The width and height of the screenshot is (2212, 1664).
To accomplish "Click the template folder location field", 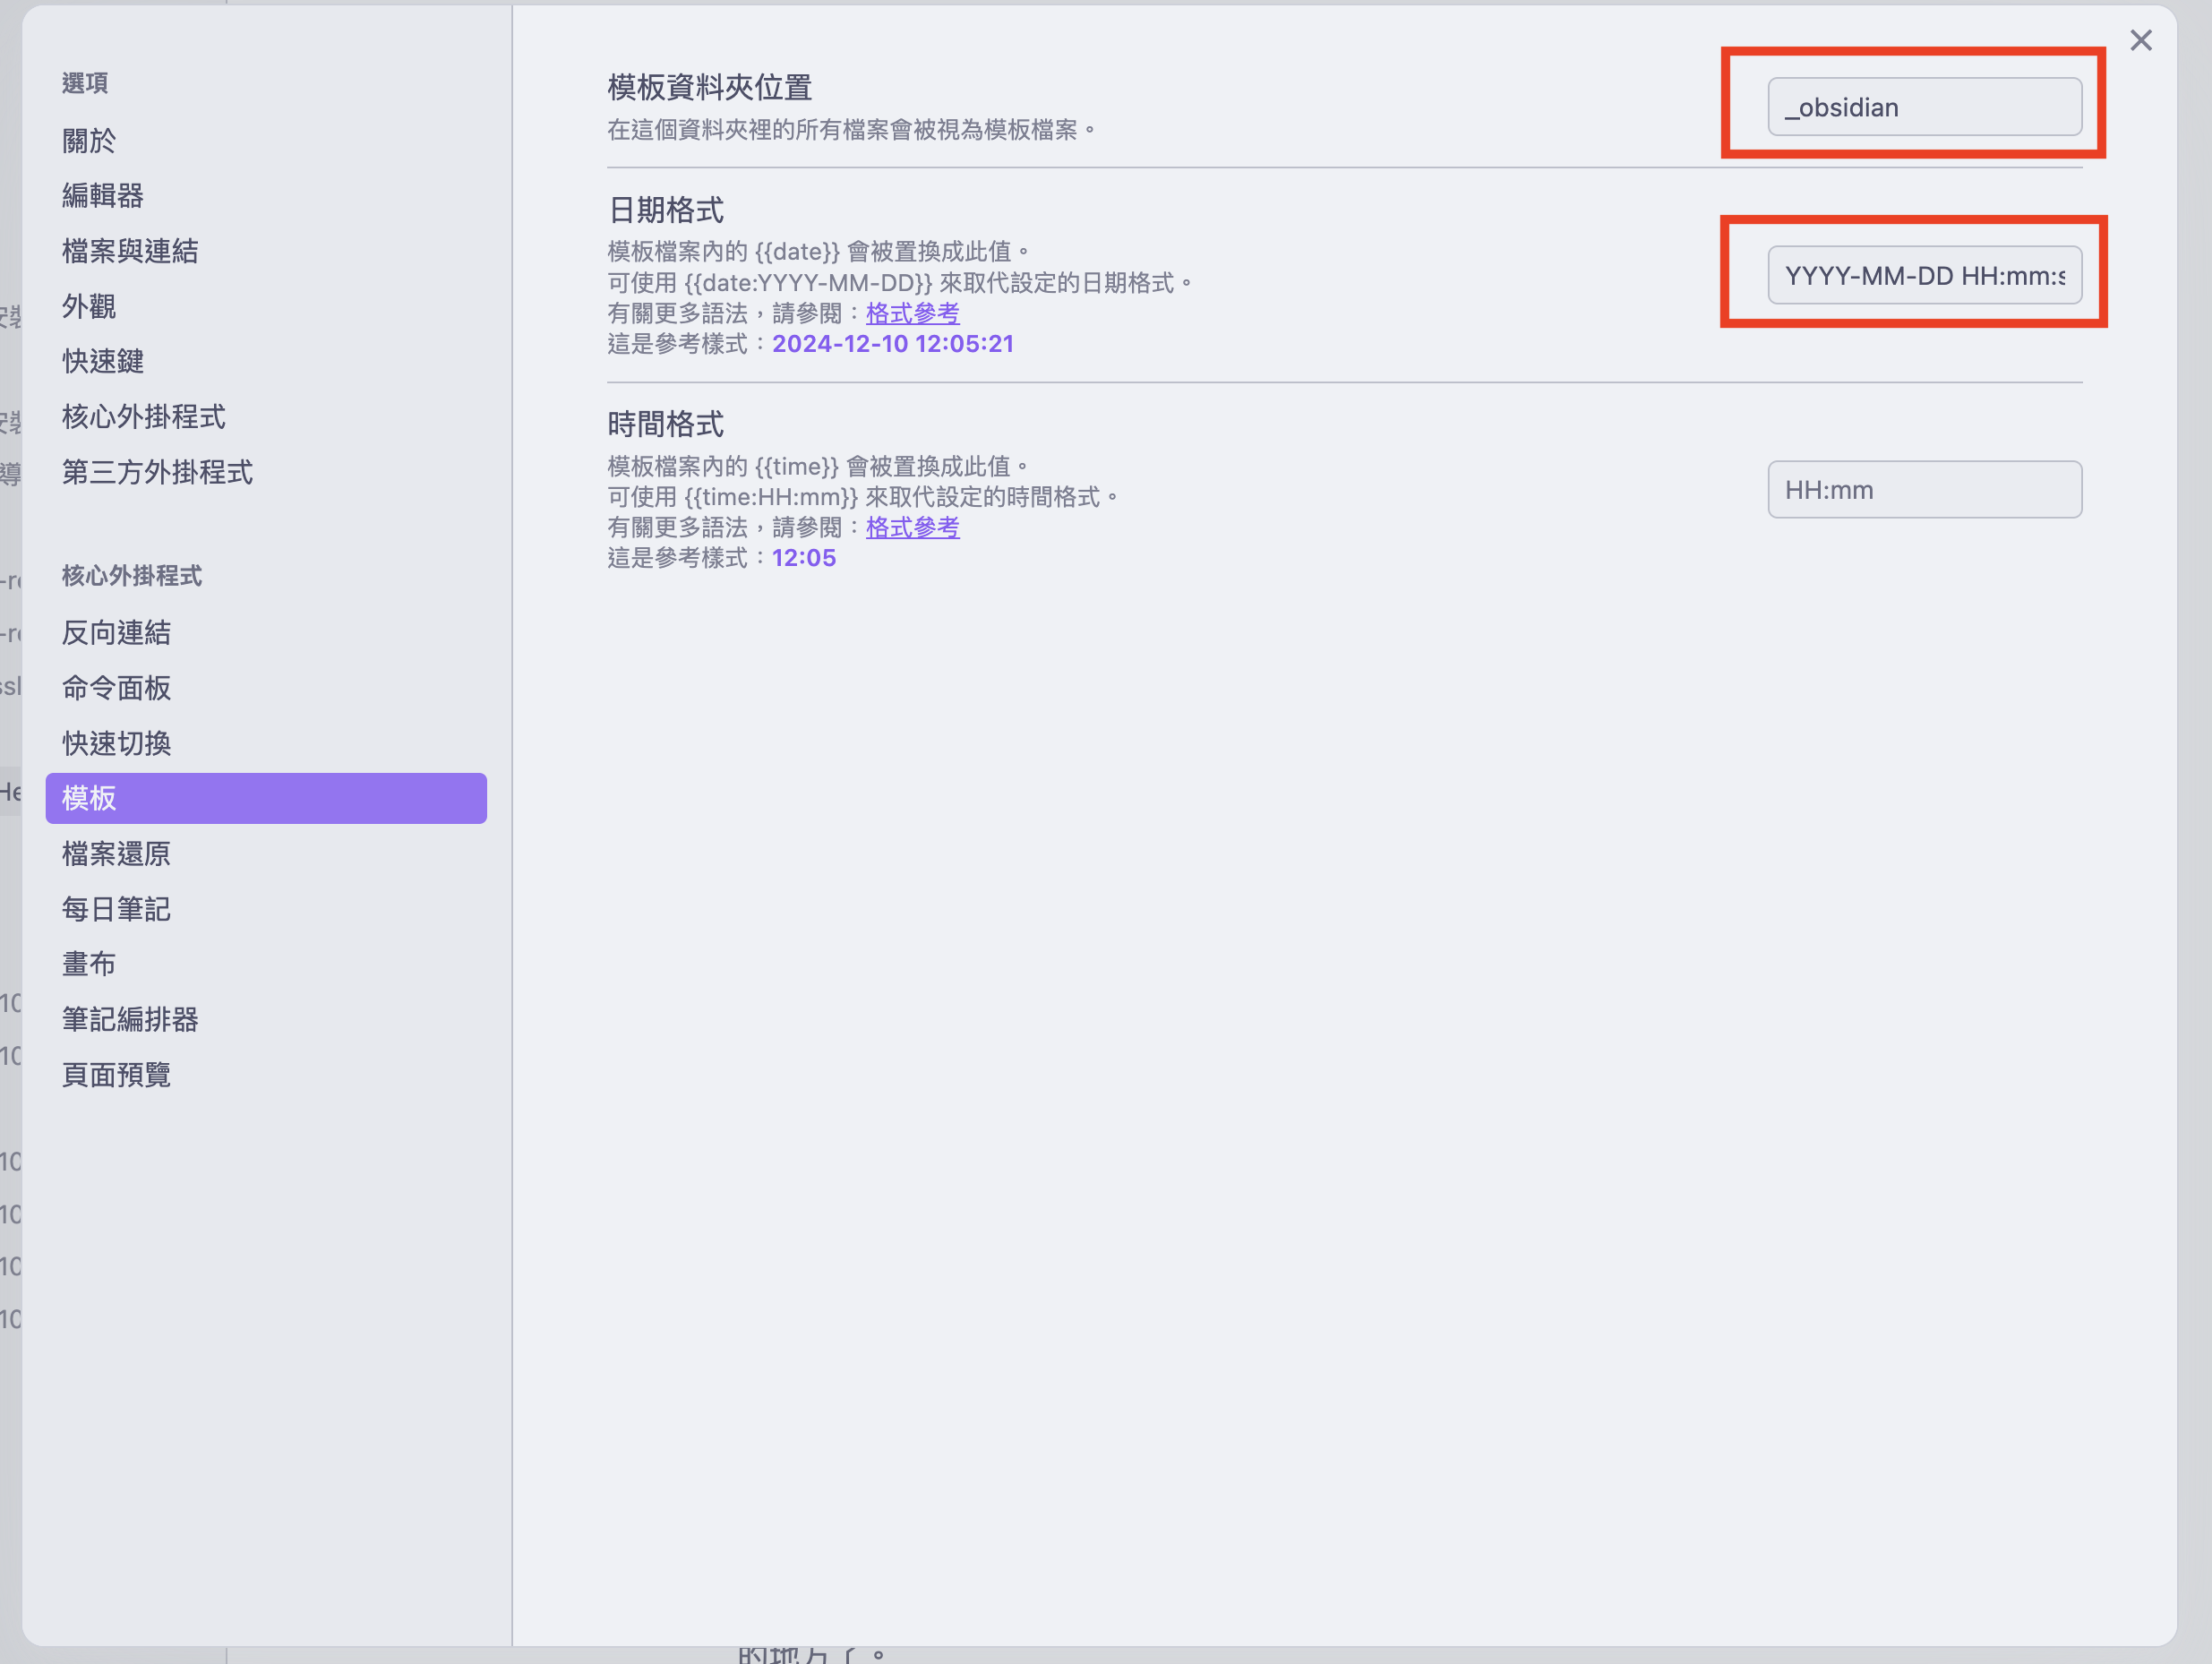I will point(1924,107).
